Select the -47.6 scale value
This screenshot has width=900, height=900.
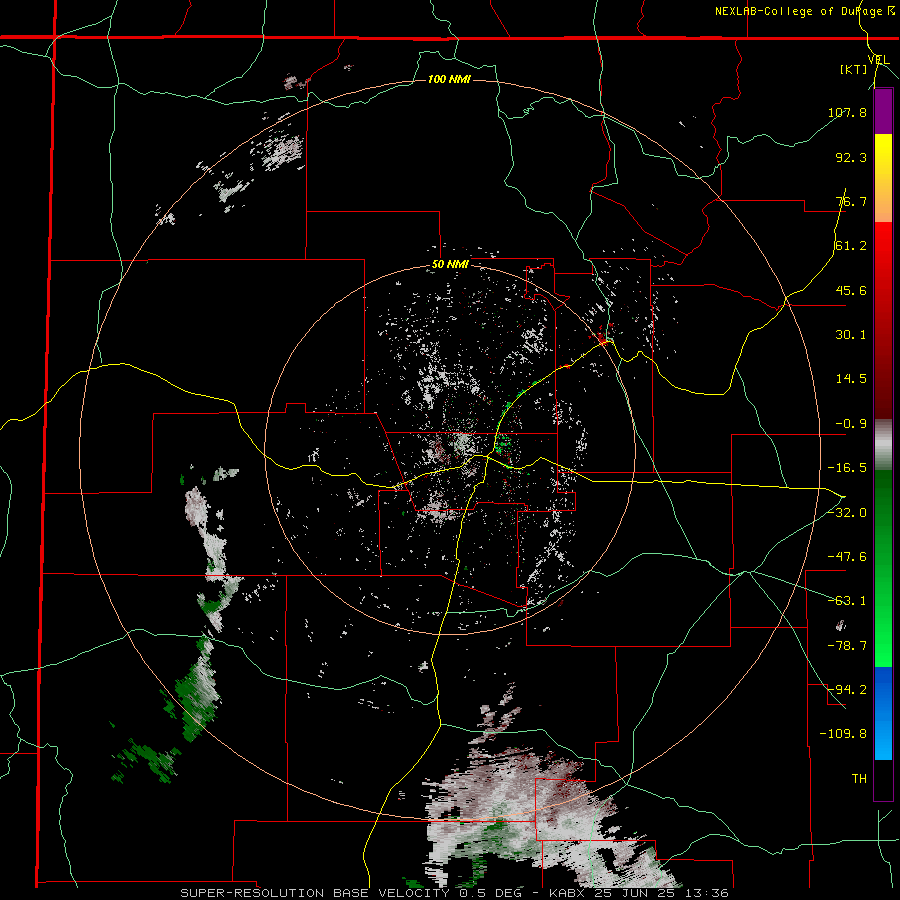(x=847, y=557)
